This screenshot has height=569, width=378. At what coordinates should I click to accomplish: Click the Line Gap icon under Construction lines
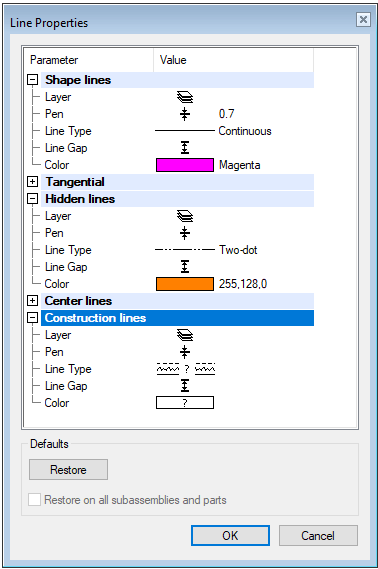[x=185, y=386]
